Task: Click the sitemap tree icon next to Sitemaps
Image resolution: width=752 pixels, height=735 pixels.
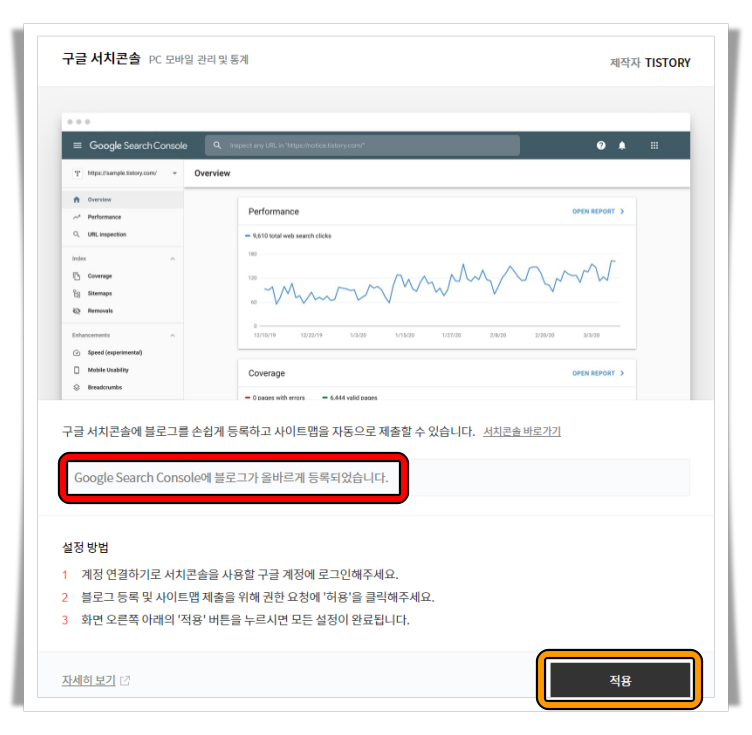Action: click(x=76, y=293)
